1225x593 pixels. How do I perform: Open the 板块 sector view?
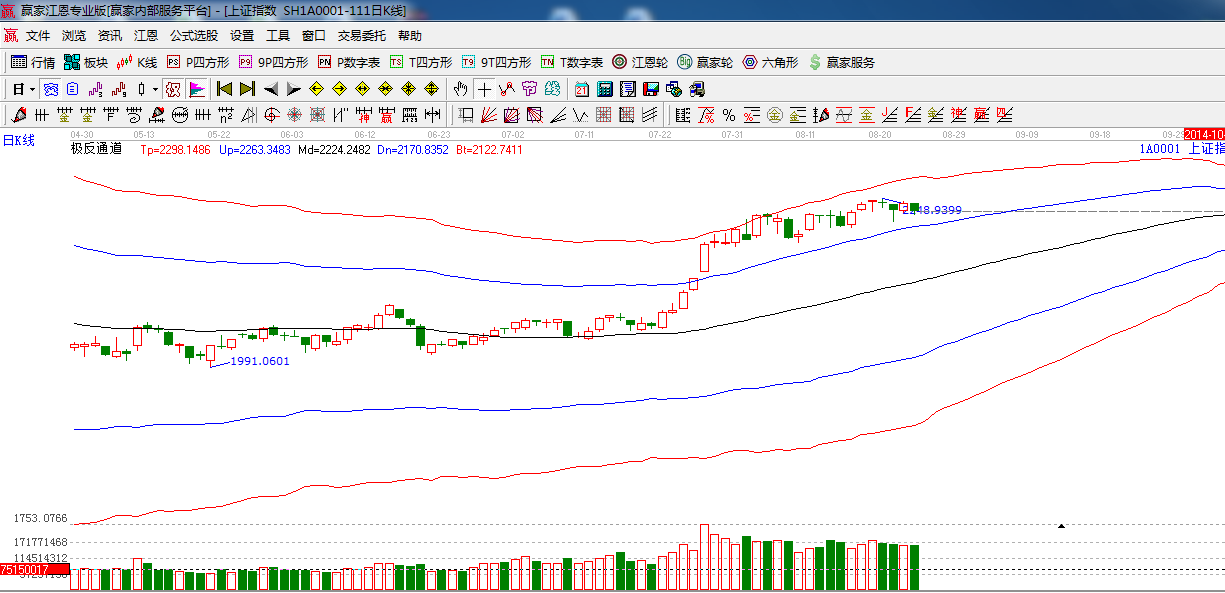(x=86, y=62)
